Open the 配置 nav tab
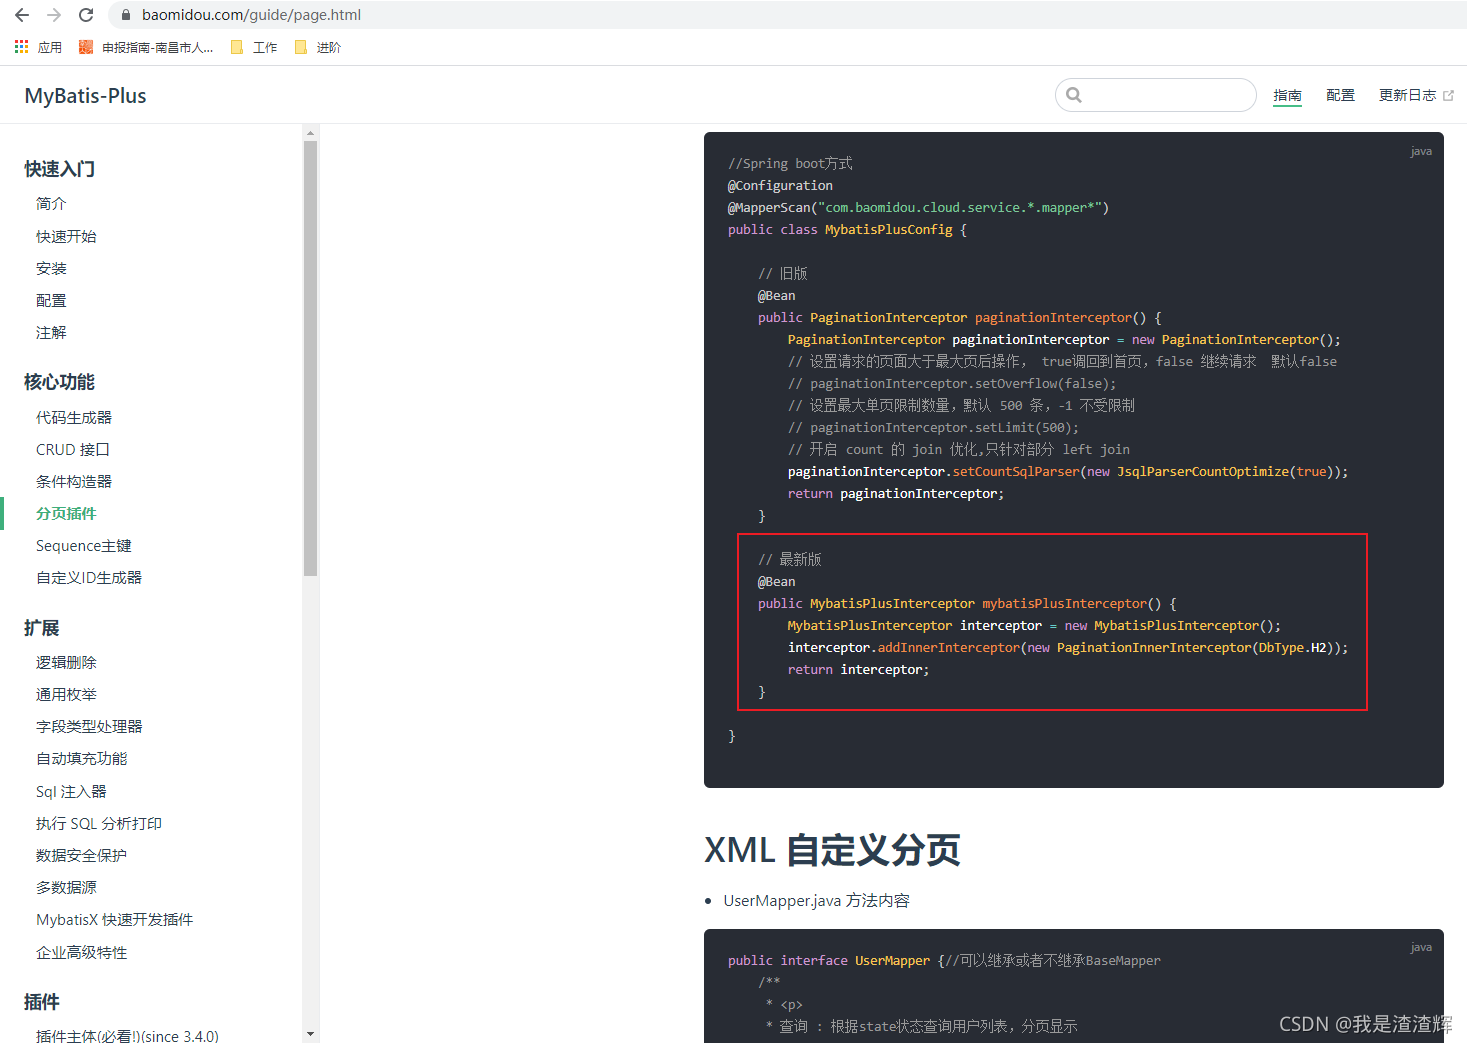Screen dimensions: 1467x1043 tap(1340, 95)
